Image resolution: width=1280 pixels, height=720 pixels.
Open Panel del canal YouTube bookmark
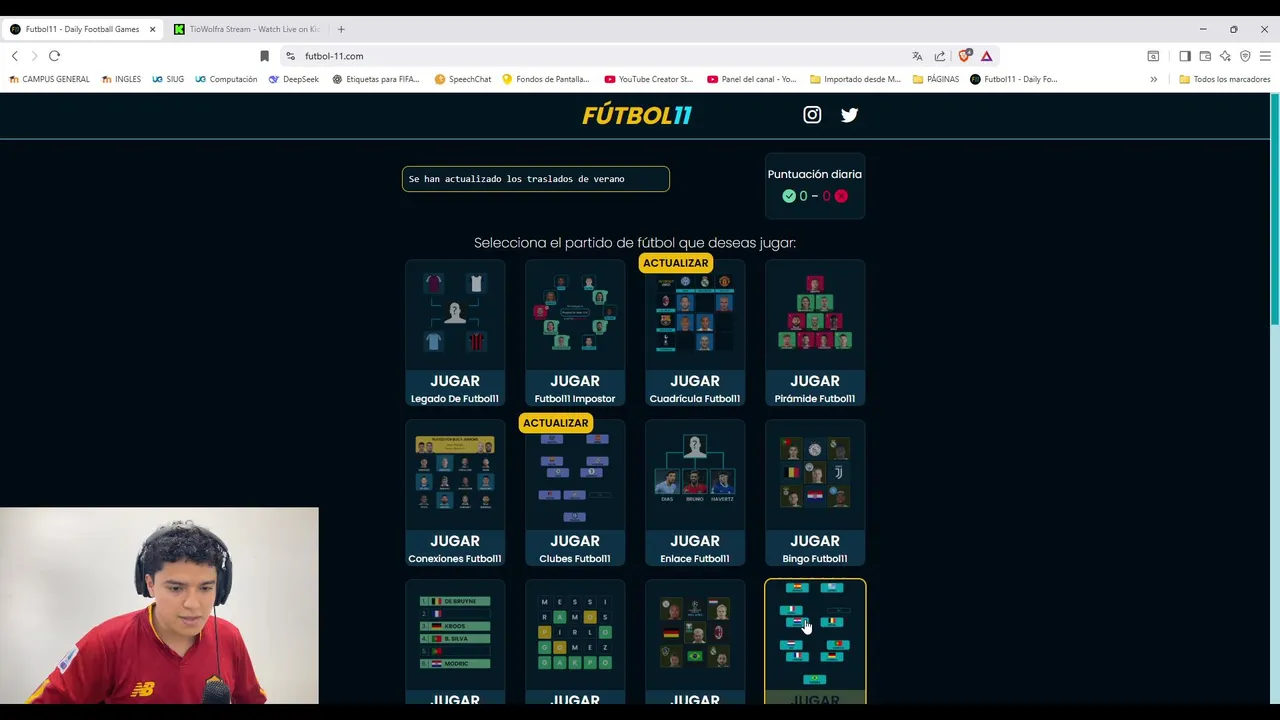(x=752, y=79)
